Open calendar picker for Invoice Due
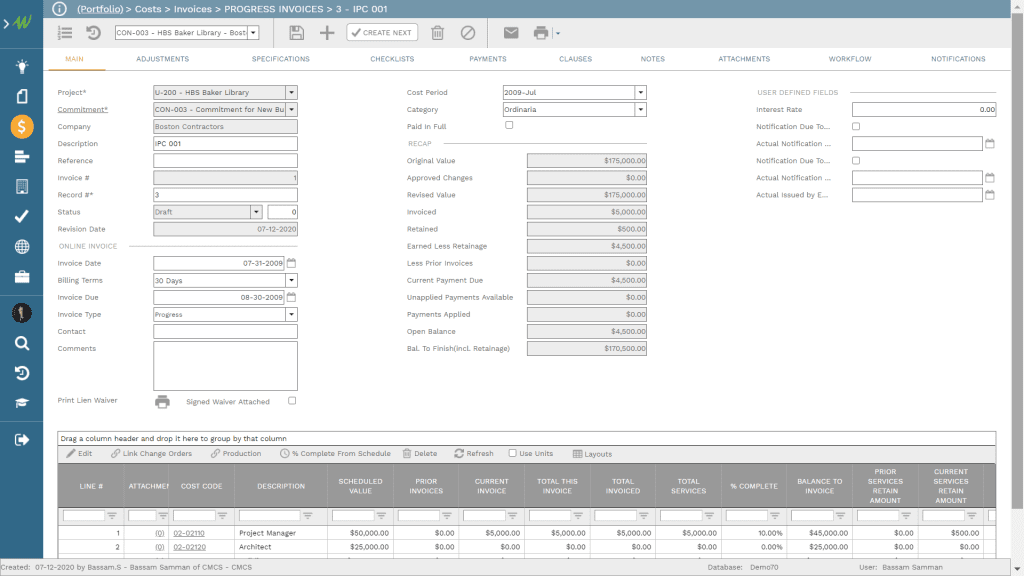1024x576 pixels. click(x=291, y=296)
